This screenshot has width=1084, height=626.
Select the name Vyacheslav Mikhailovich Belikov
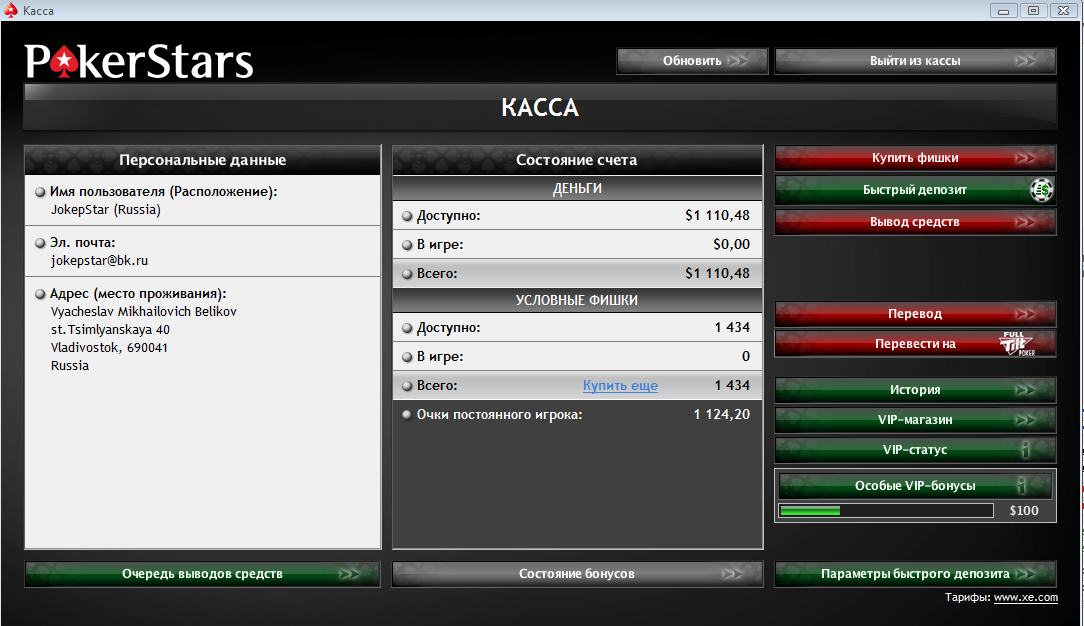pyautogui.click(x=144, y=312)
